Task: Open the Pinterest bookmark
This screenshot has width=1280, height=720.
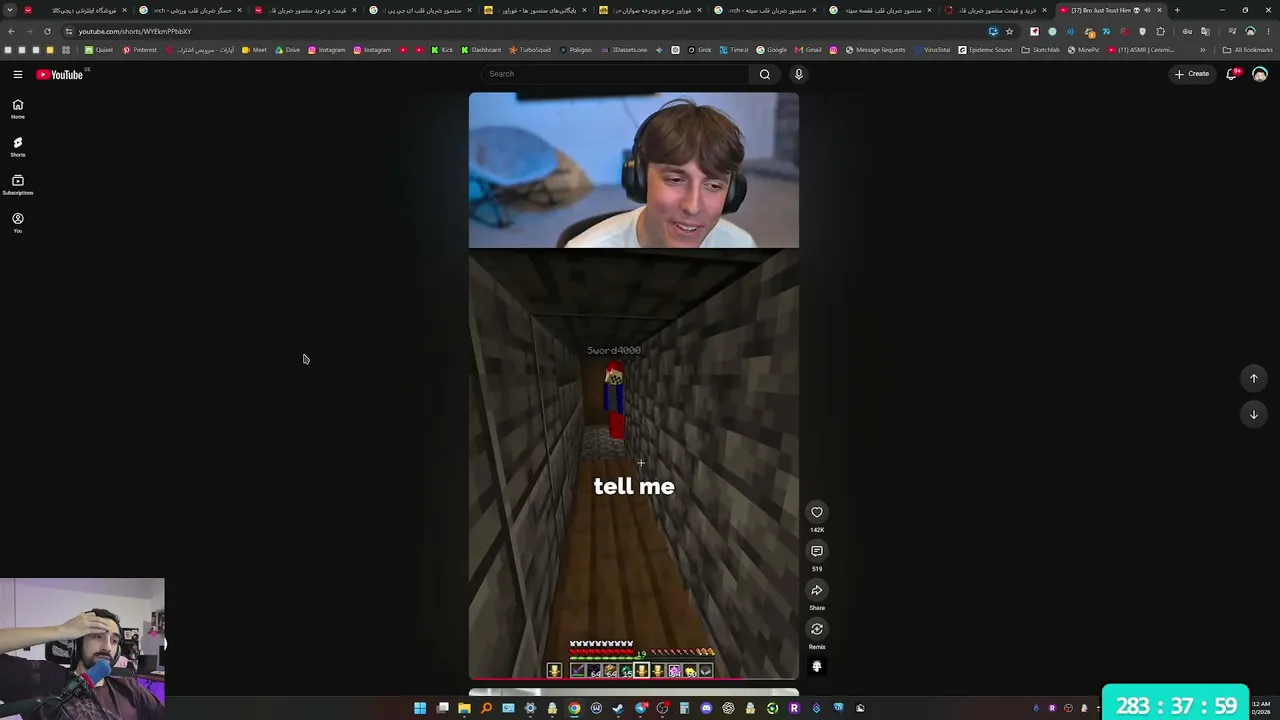Action: coord(140,50)
